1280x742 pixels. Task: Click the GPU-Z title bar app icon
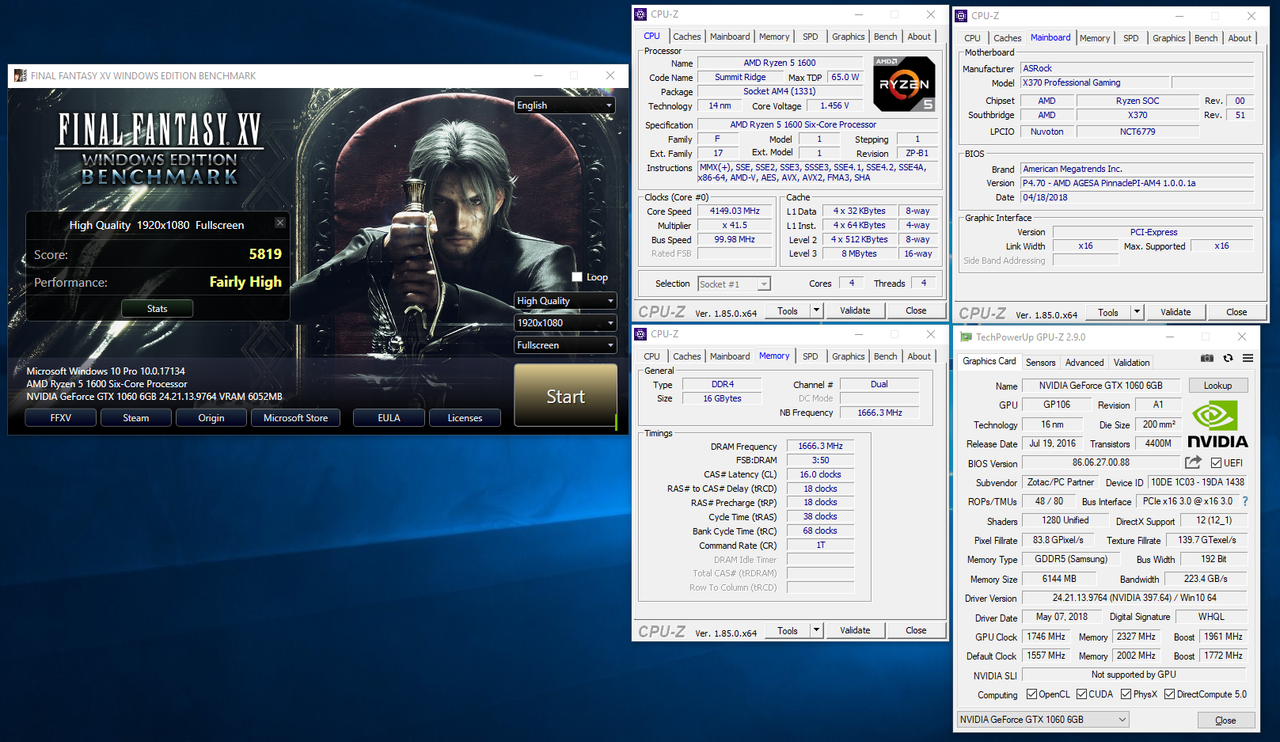(x=966, y=337)
